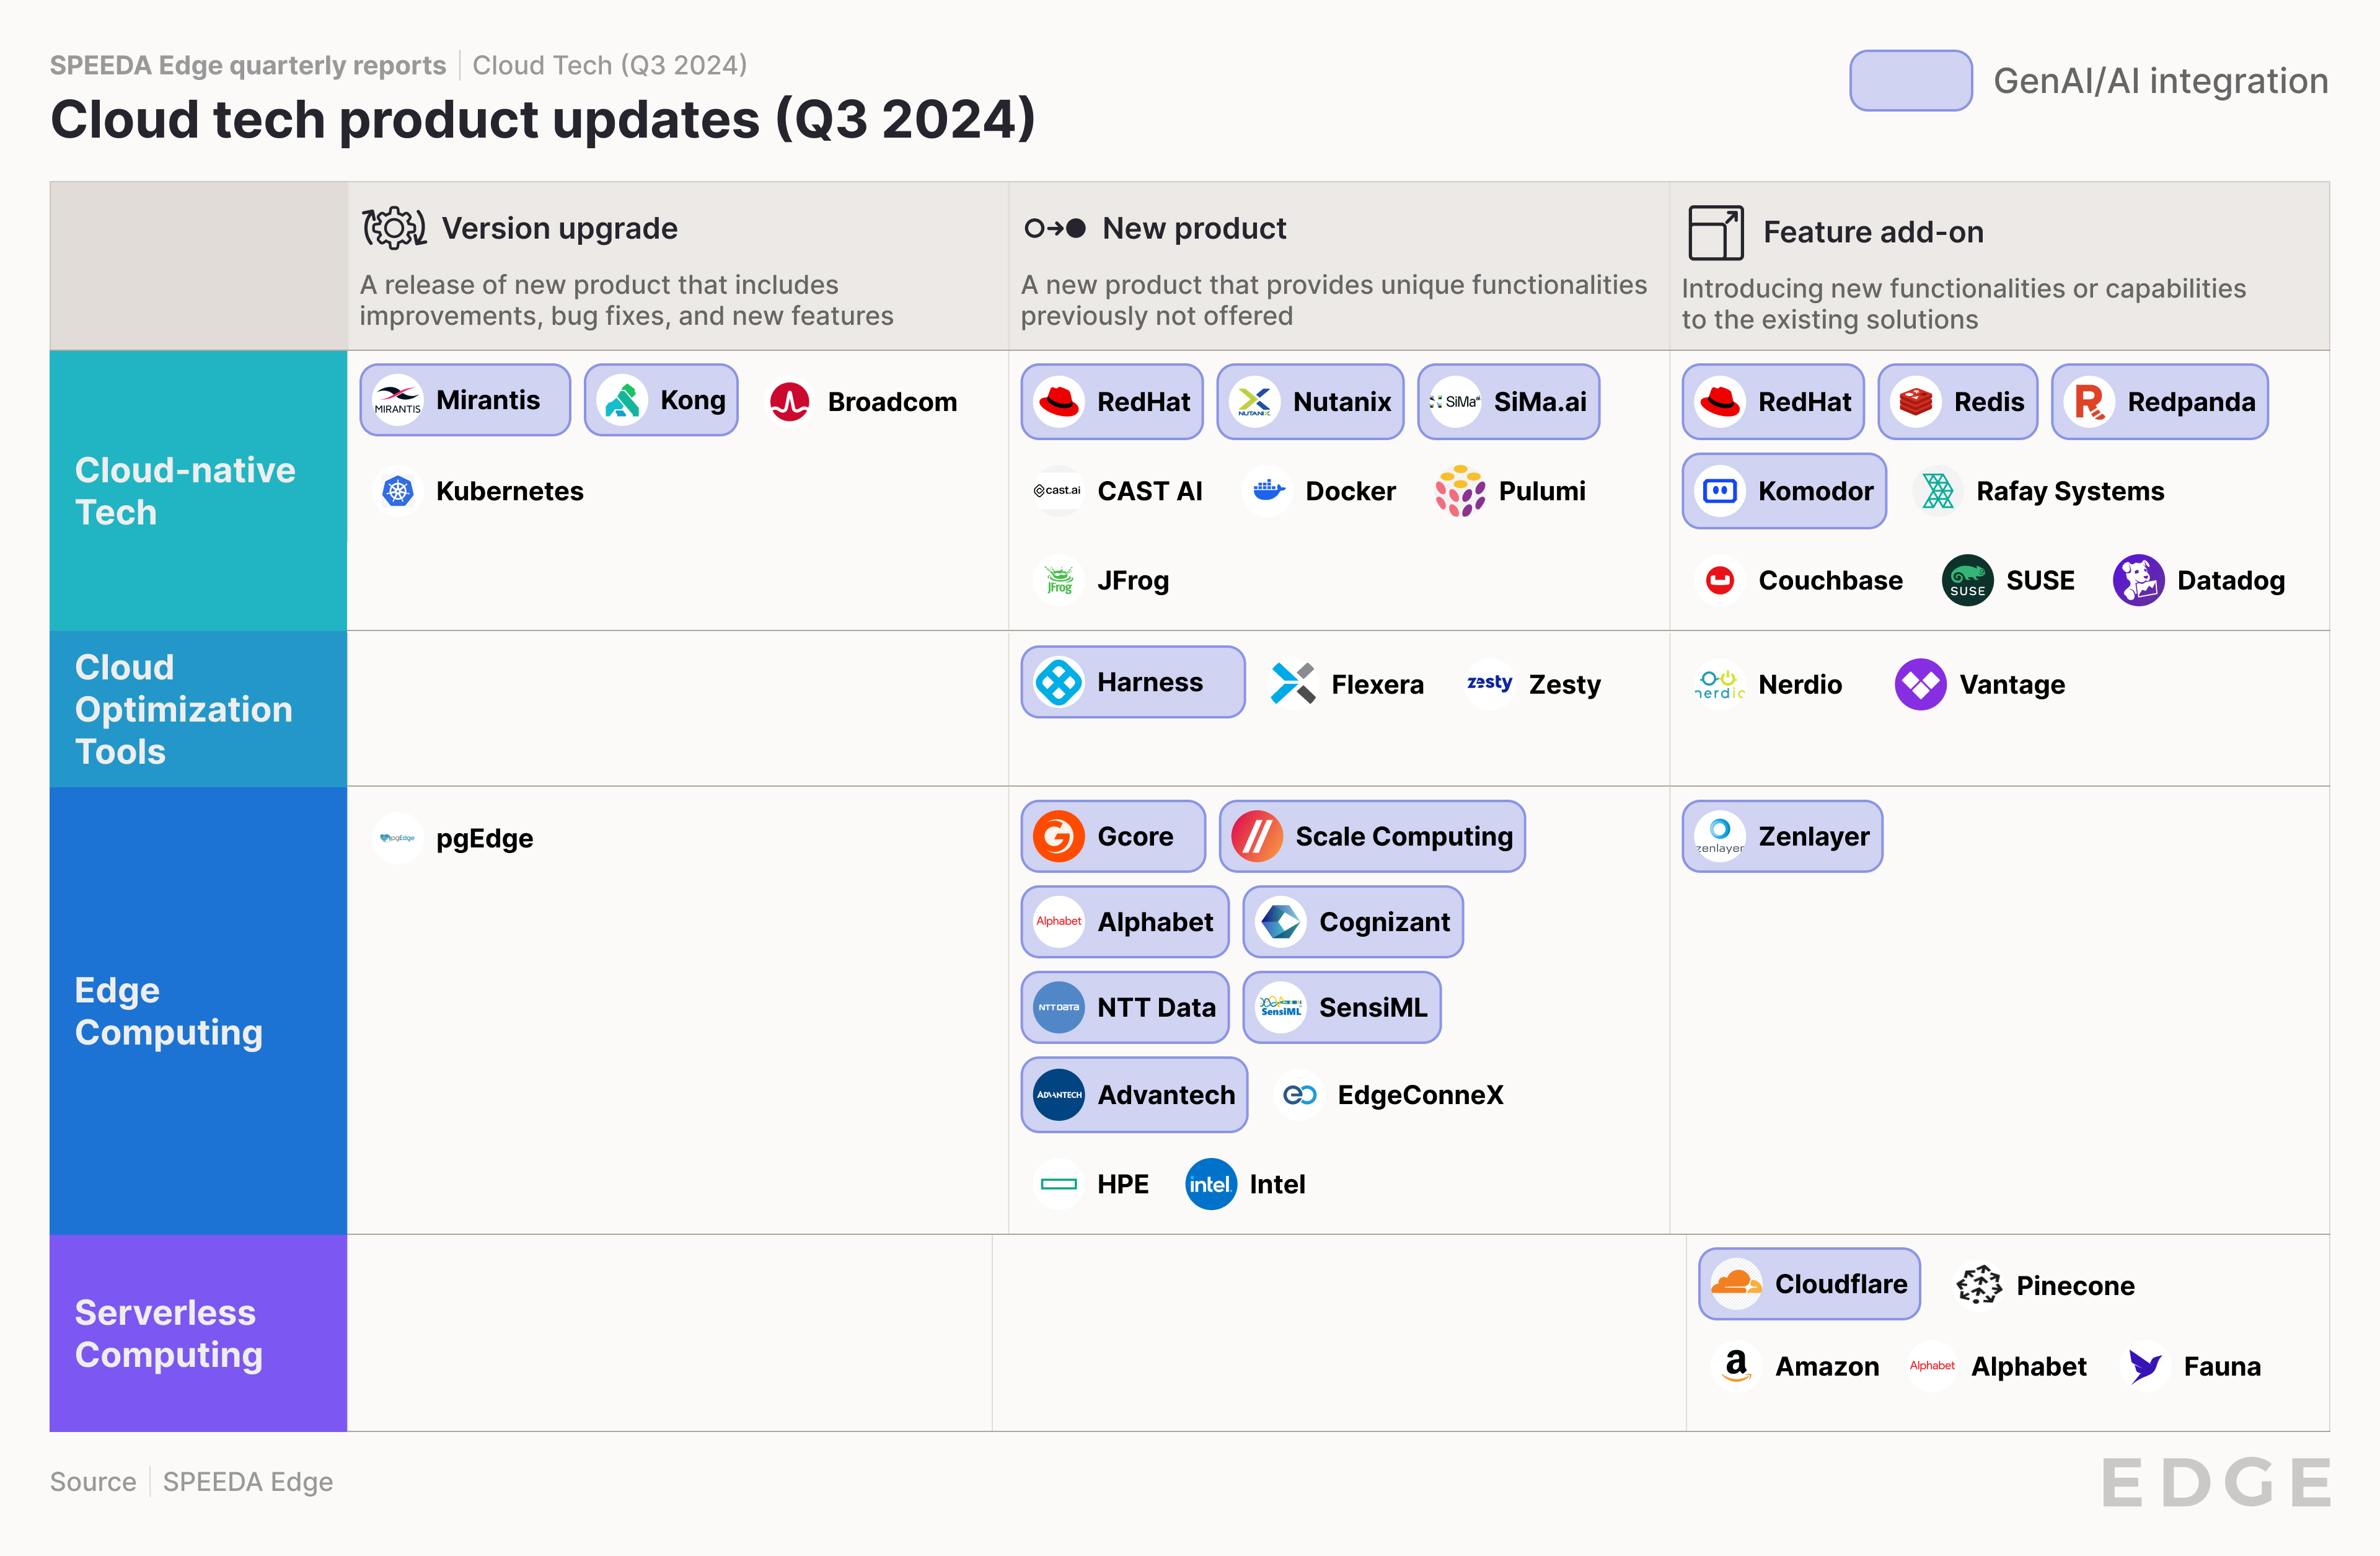Image resolution: width=2380 pixels, height=1556 pixels.
Task: Click the Docker whale logo
Action: pos(1268,491)
